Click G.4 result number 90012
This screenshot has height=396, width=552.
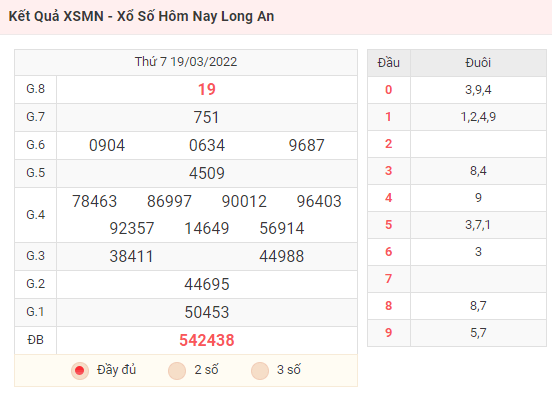pyautogui.click(x=244, y=201)
